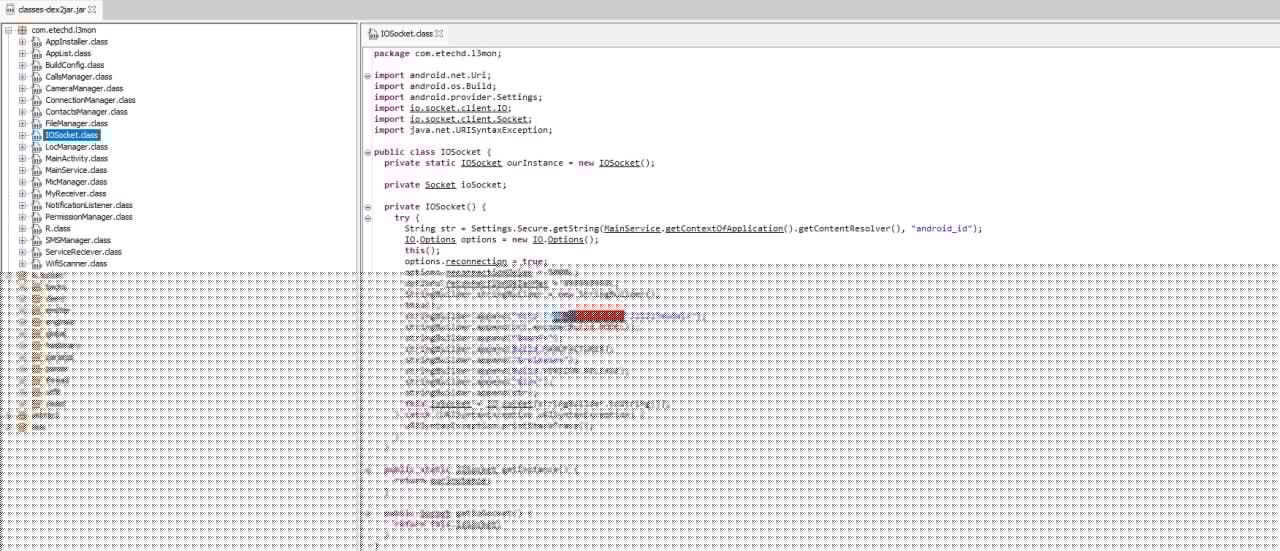
Task: Click the SMSManager.class file icon
Action: pyautogui.click(x=37, y=240)
